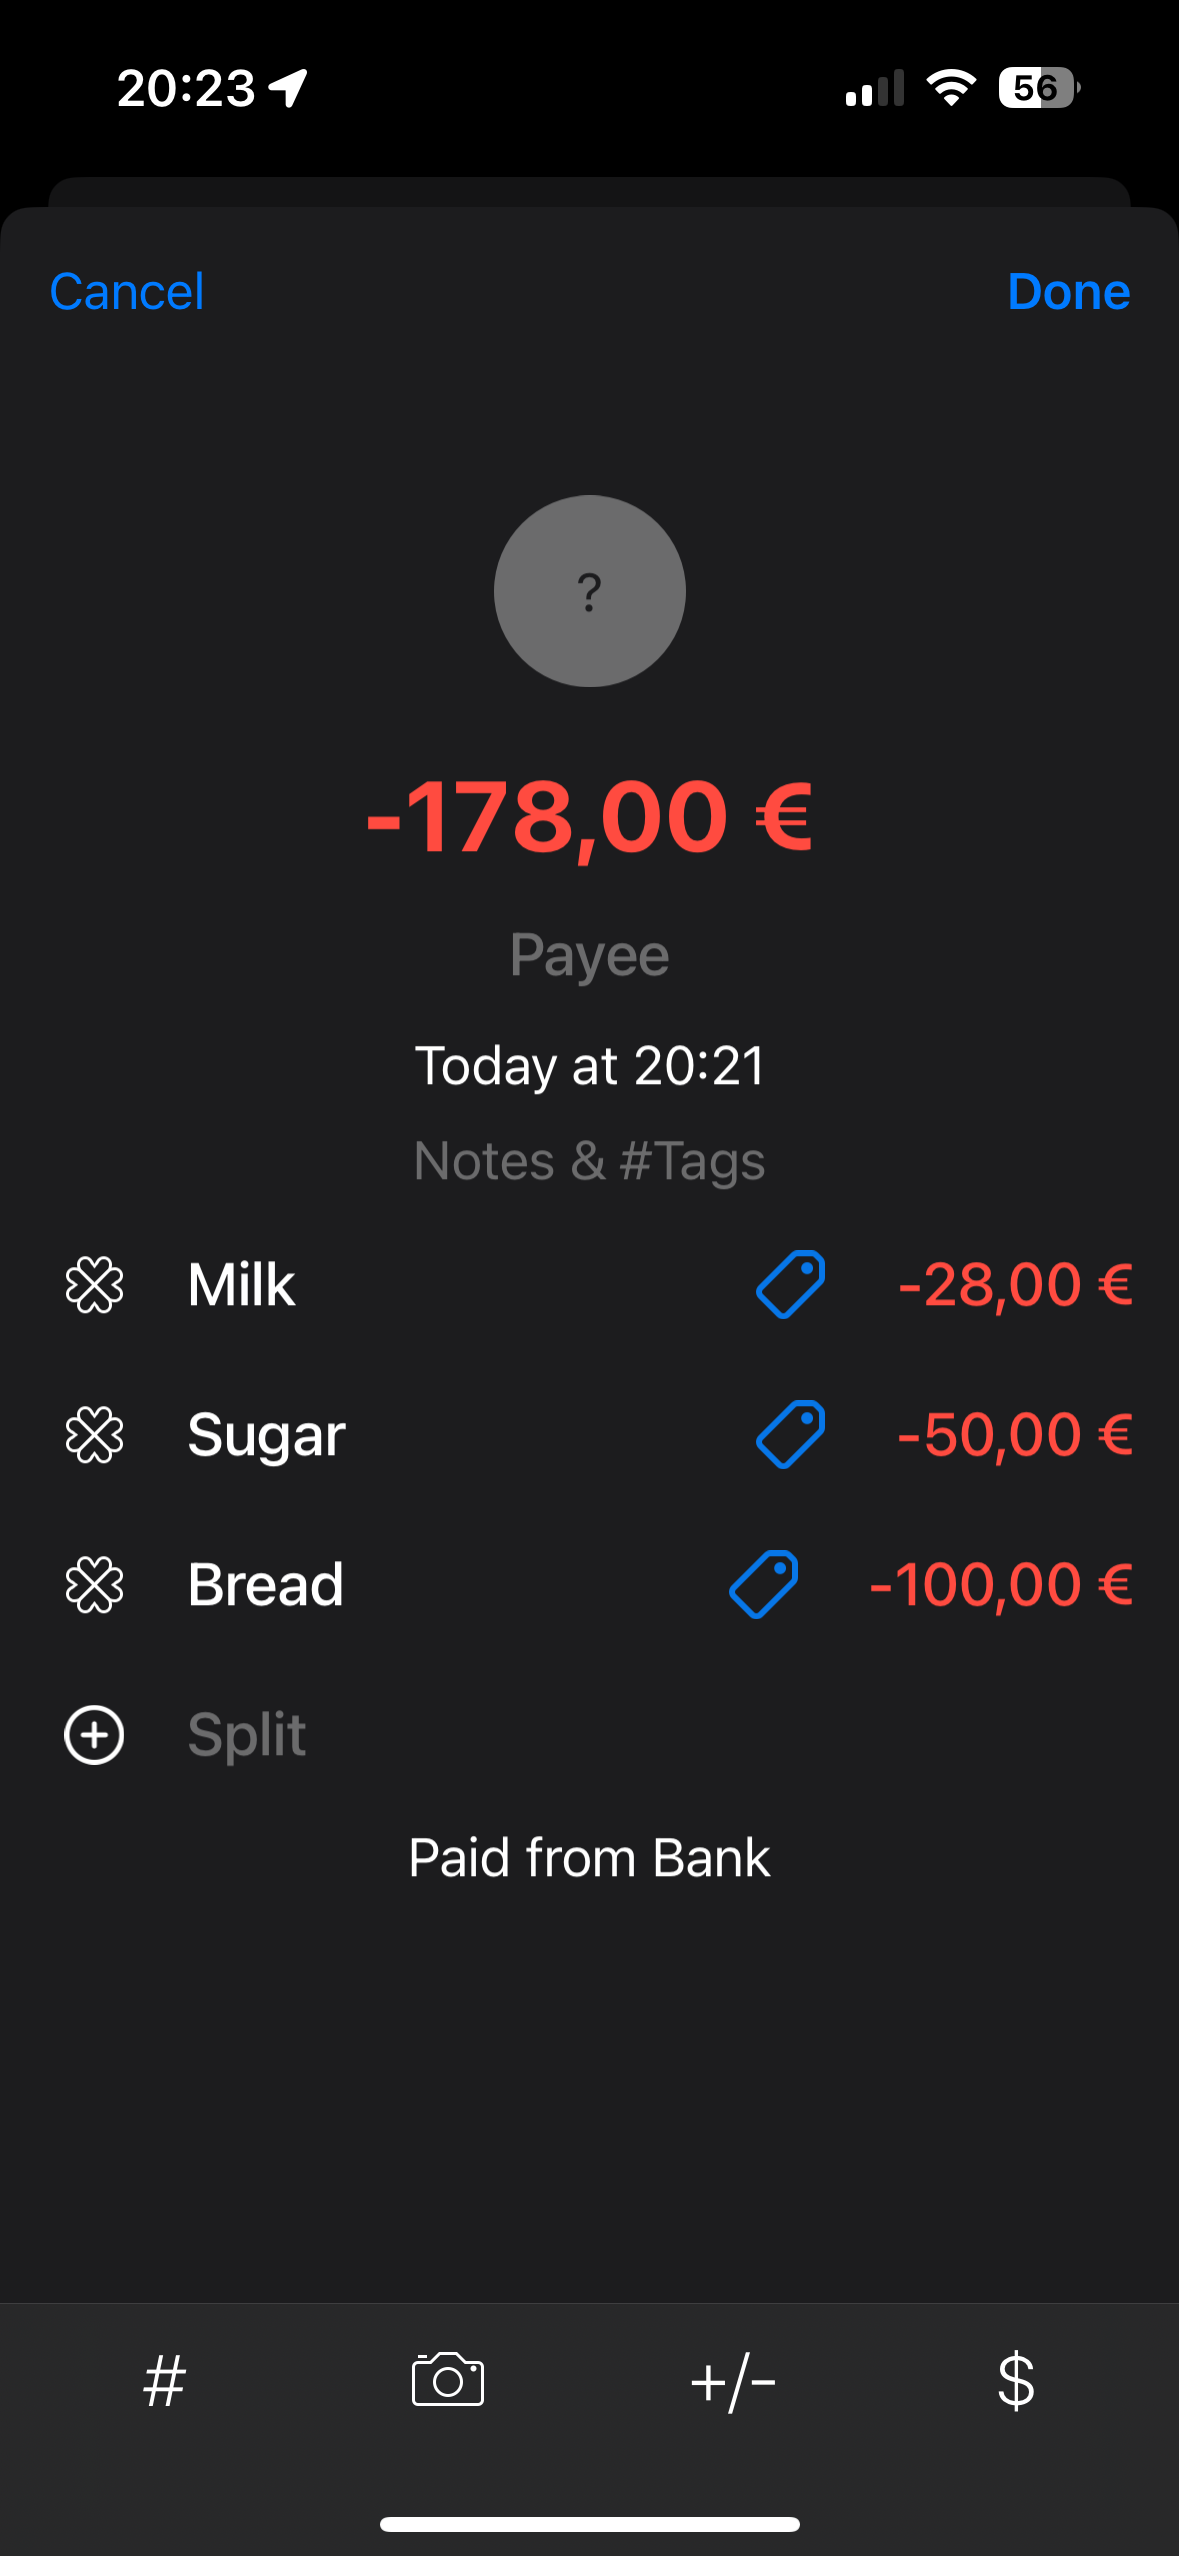Viewport: 1179px width, 2556px height.
Task: Tap the tag icon beside Bread
Action: (763, 1584)
